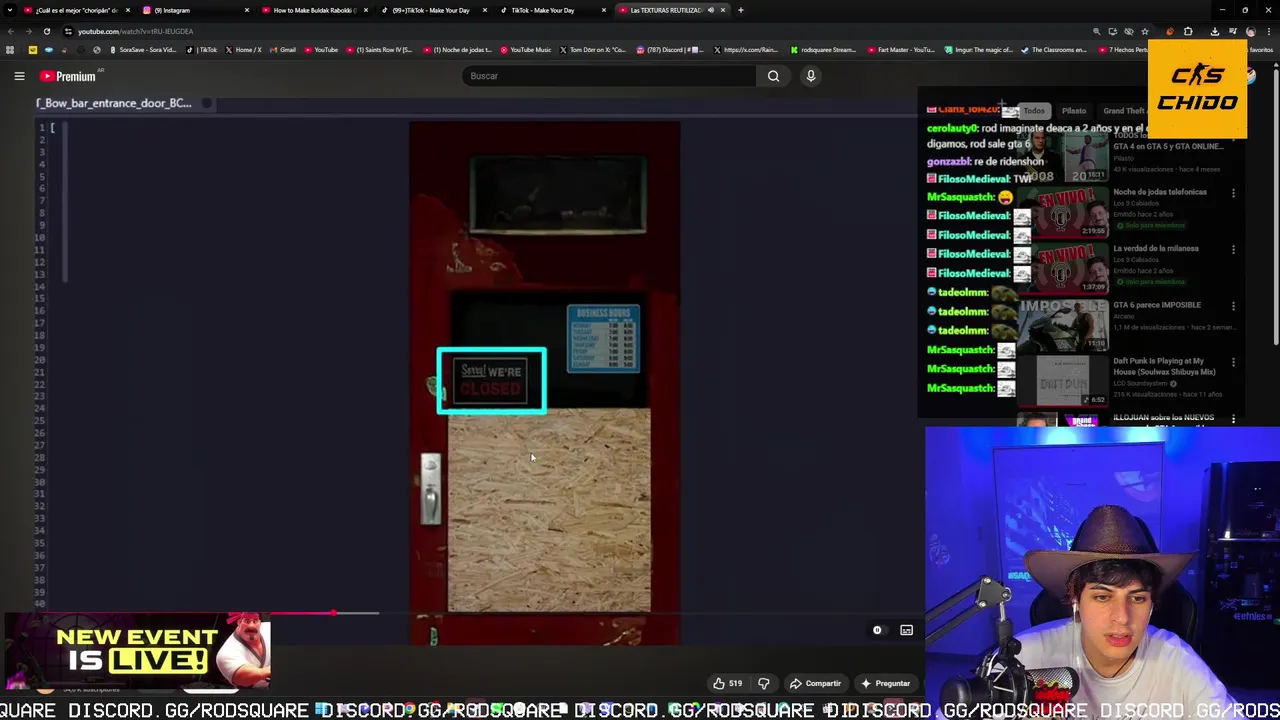
Task: Open the browser downloads icon
Action: click(x=1214, y=32)
